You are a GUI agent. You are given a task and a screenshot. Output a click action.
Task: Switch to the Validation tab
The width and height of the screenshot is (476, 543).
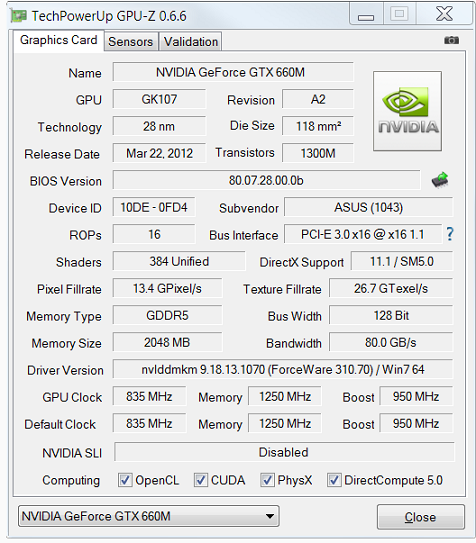(x=191, y=42)
